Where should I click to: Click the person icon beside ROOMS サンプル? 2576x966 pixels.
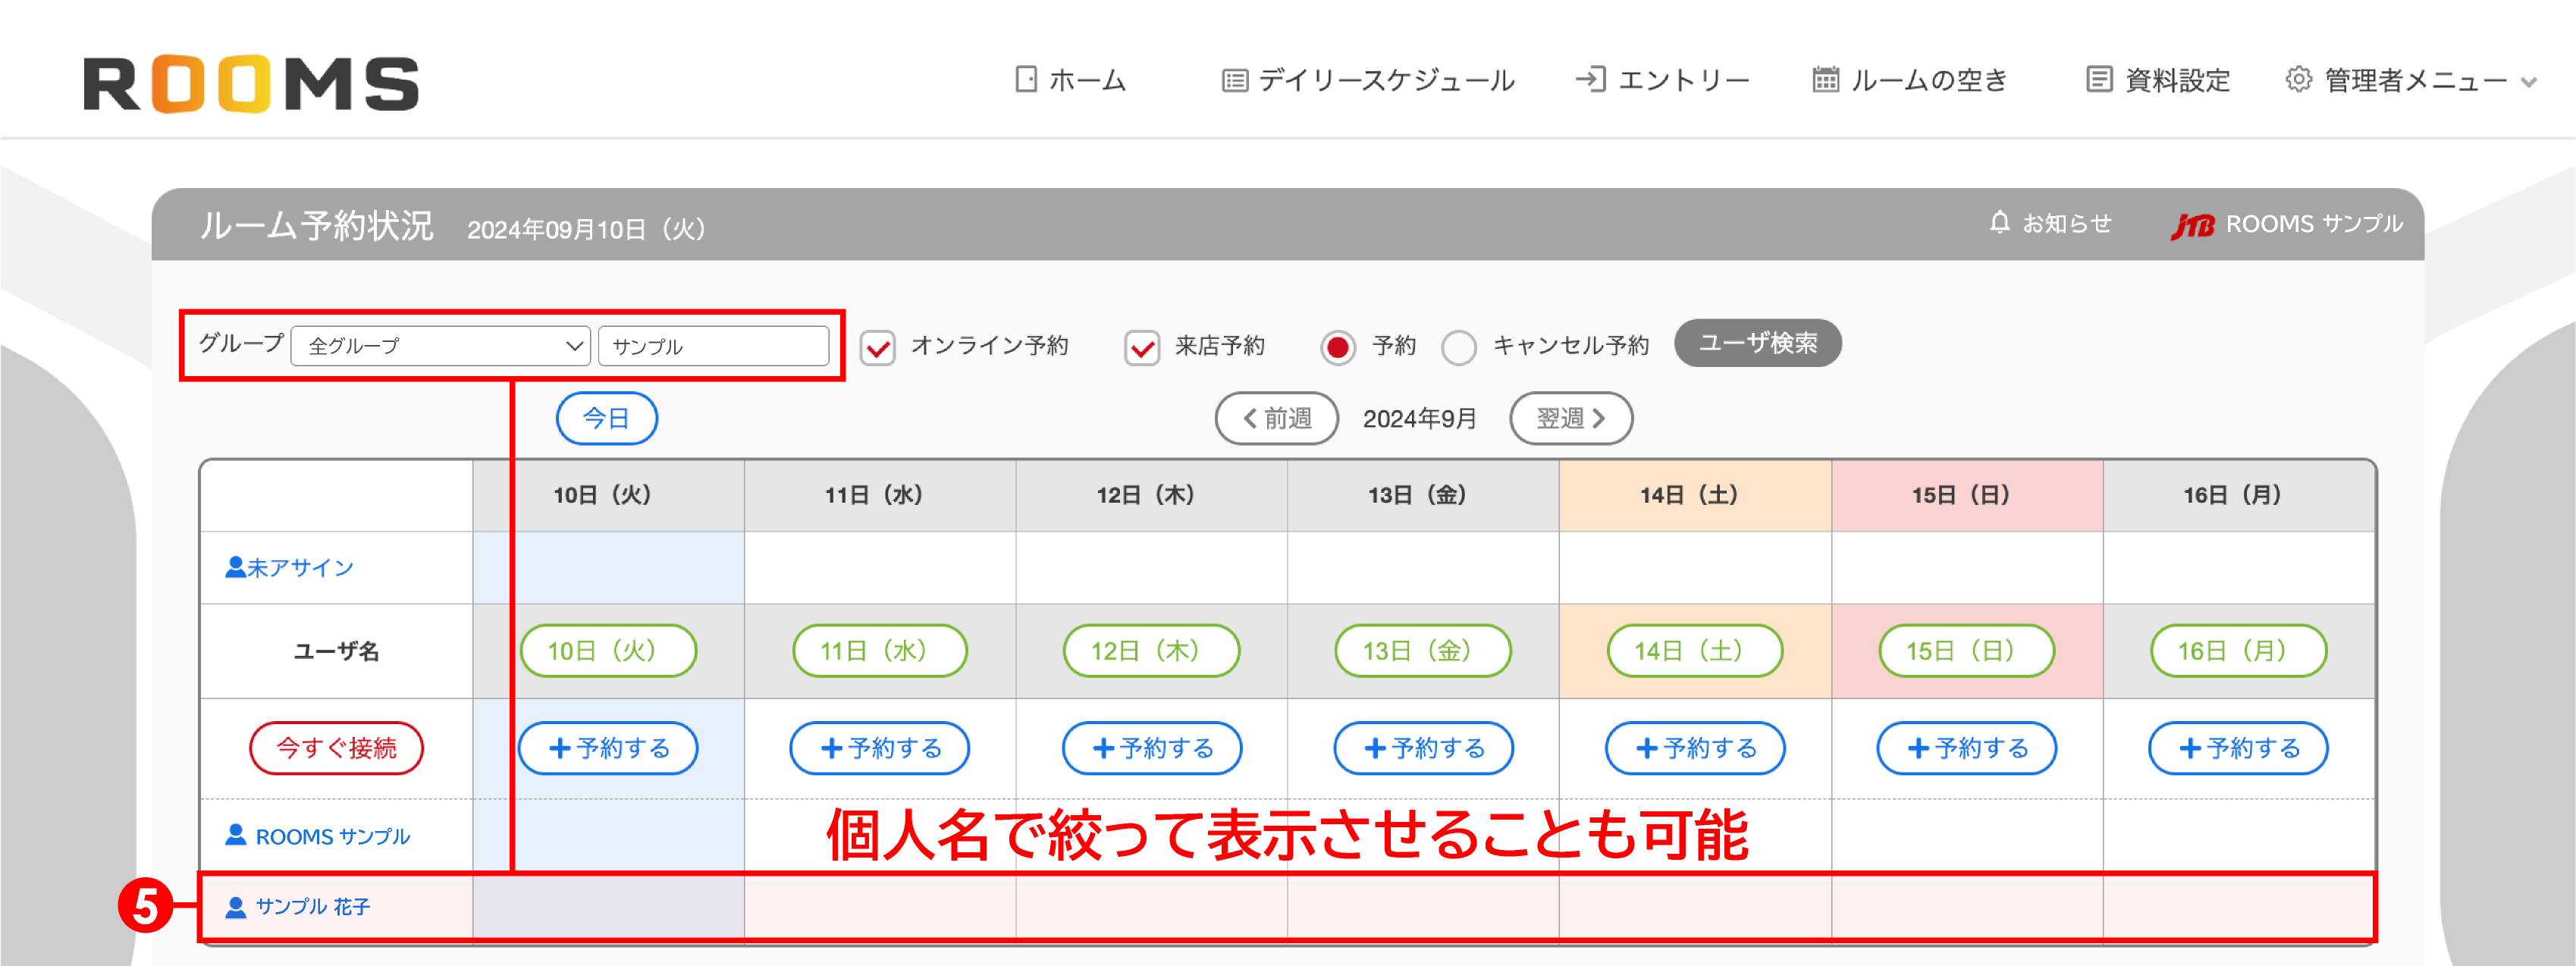click(236, 835)
